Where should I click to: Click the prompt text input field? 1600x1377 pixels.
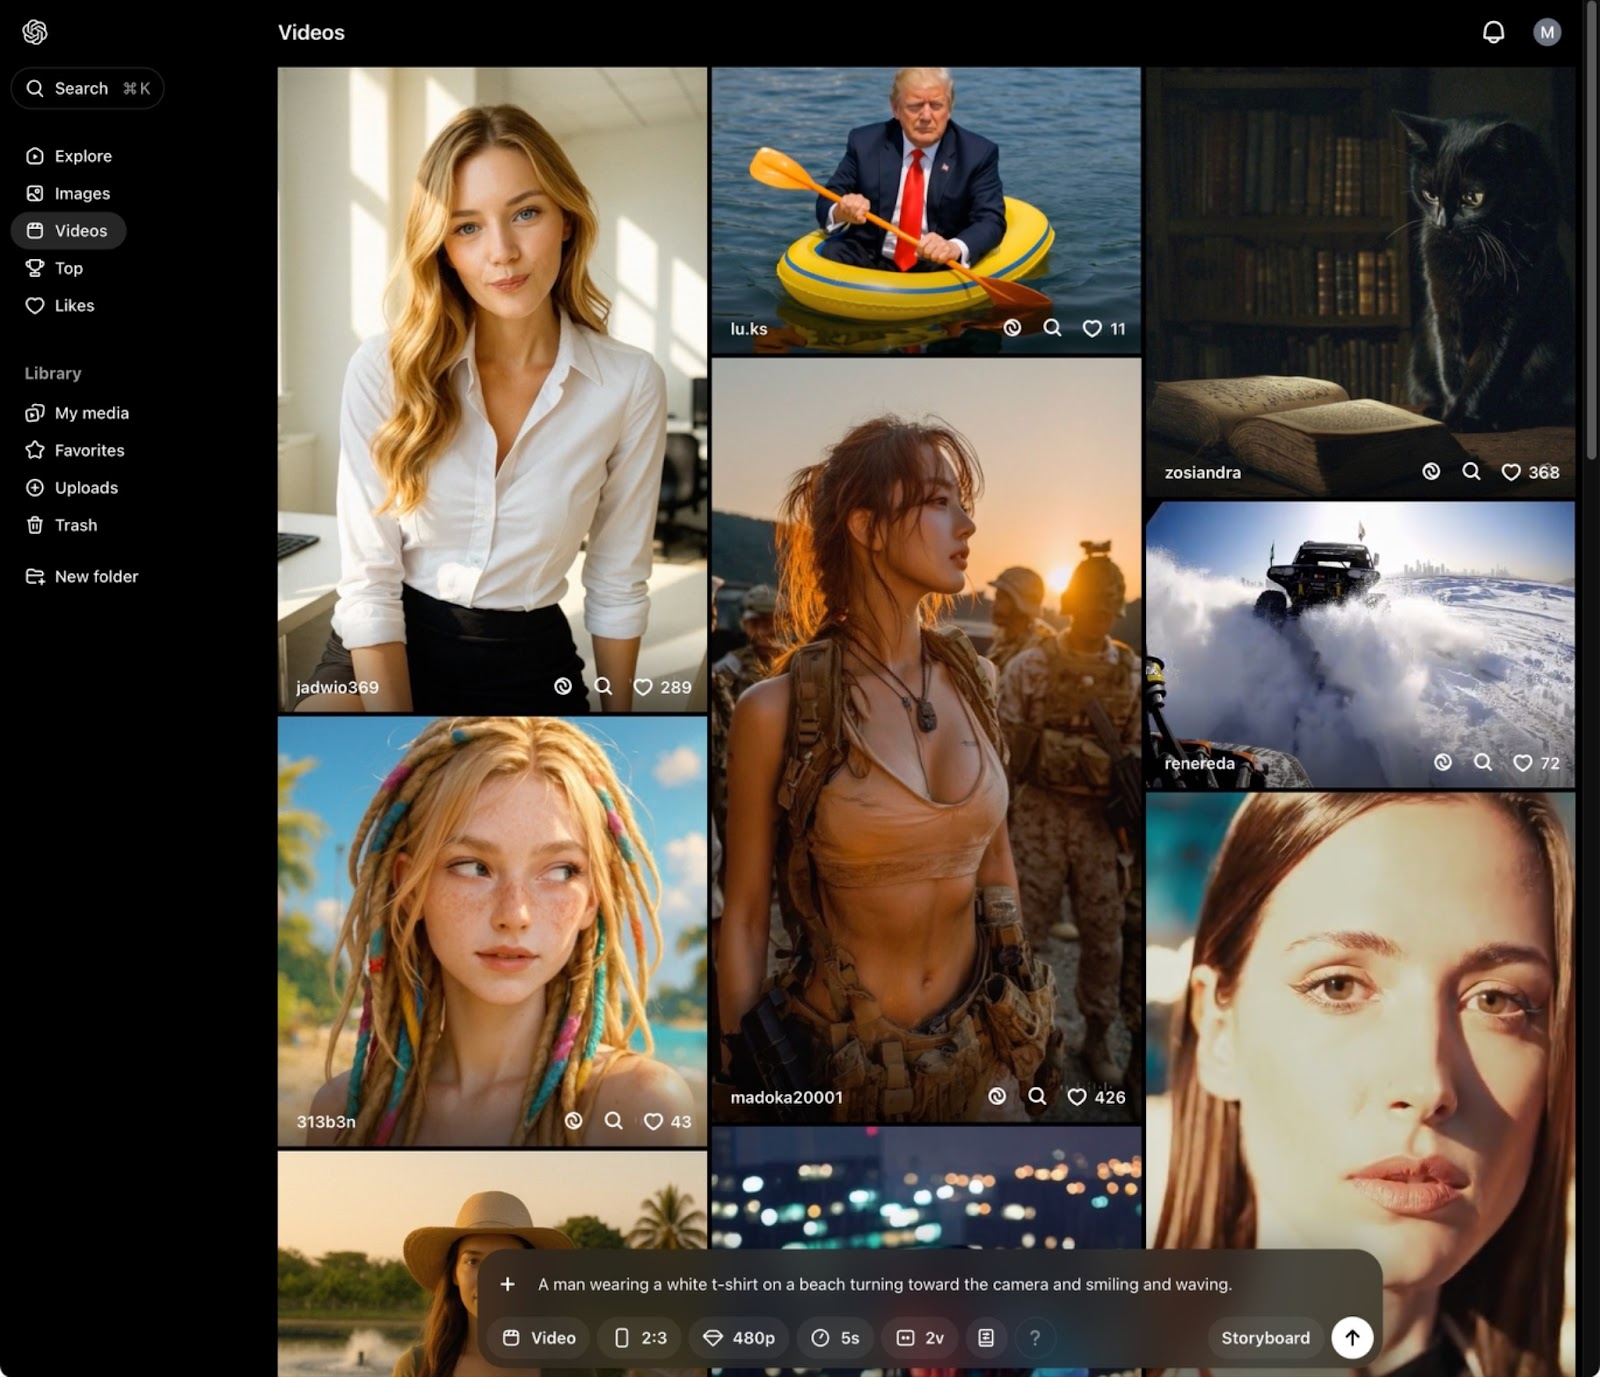[884, 1284]
